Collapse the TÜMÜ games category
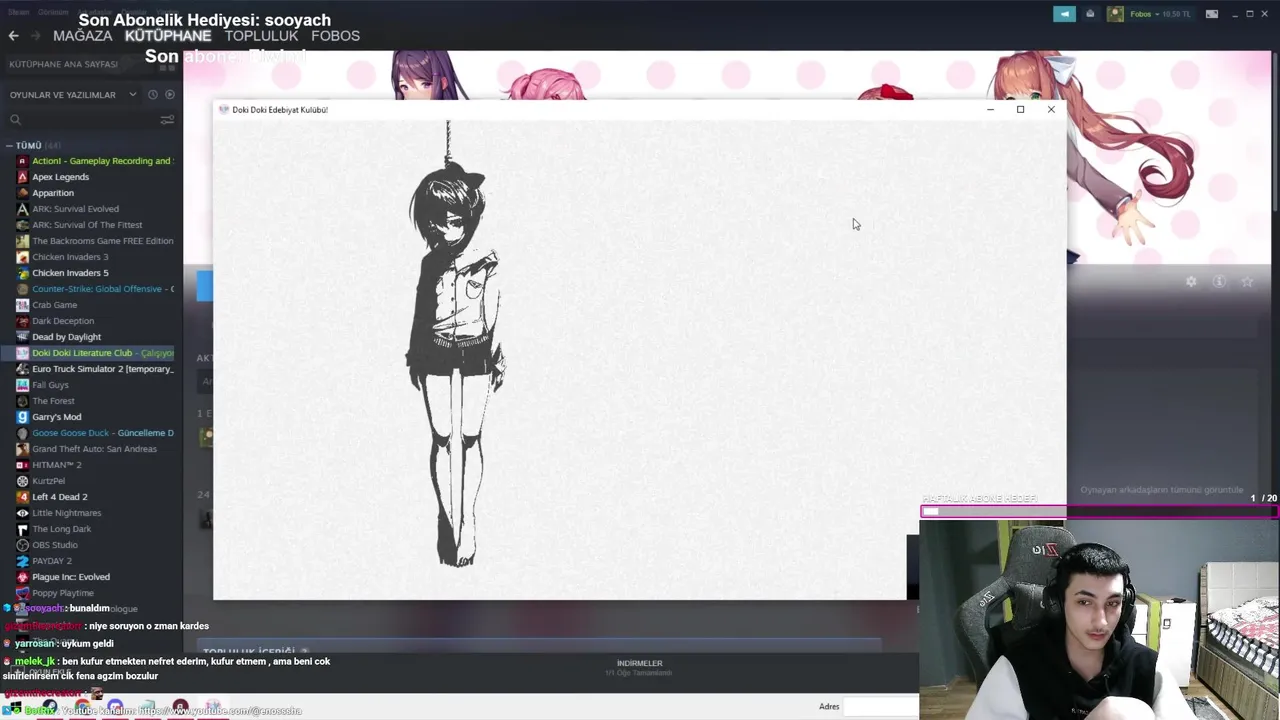 pos(10,146)
